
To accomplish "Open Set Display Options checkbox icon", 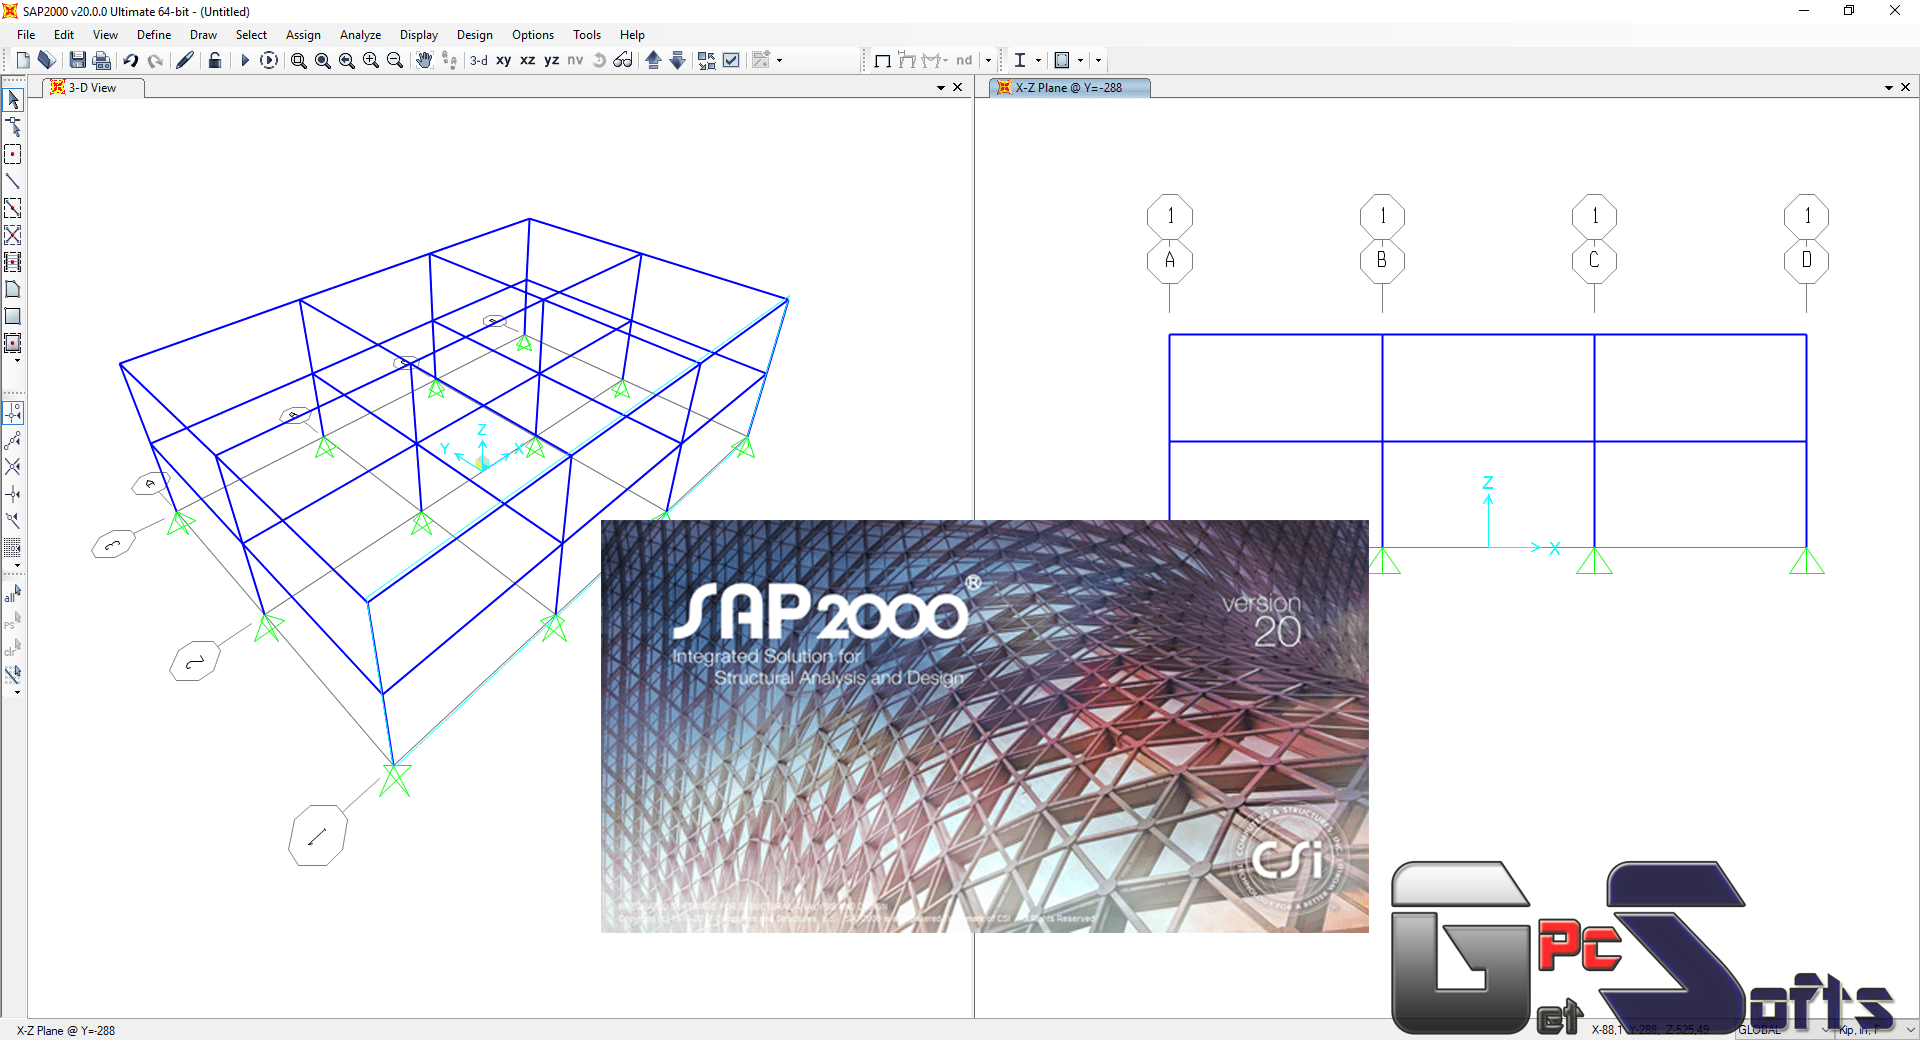I will click(x=731, y=60).
